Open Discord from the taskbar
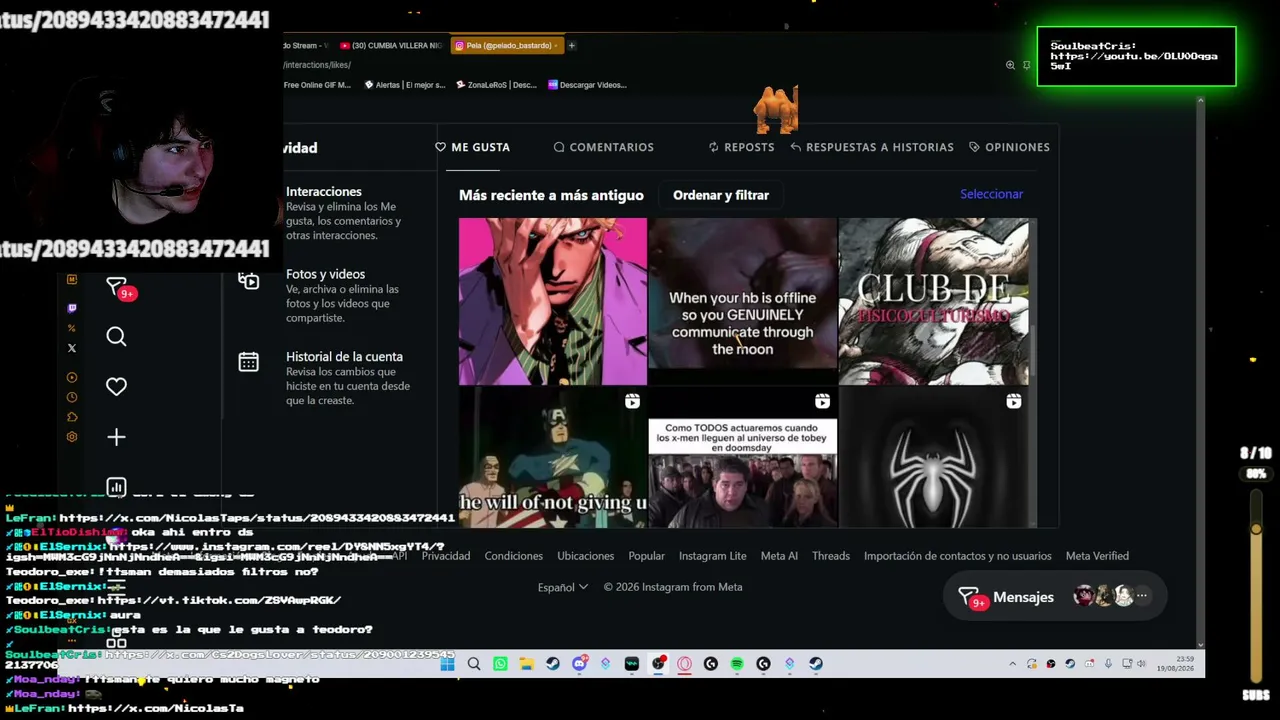Screen dimensions: 1280x720 [x=579, y=663]
